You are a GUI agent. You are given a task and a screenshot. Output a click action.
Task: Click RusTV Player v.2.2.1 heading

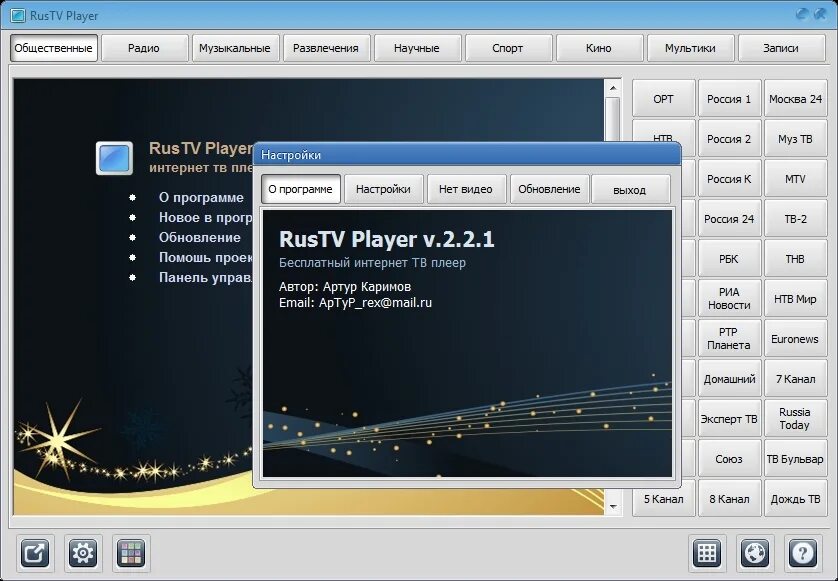[x=386, y=239]
